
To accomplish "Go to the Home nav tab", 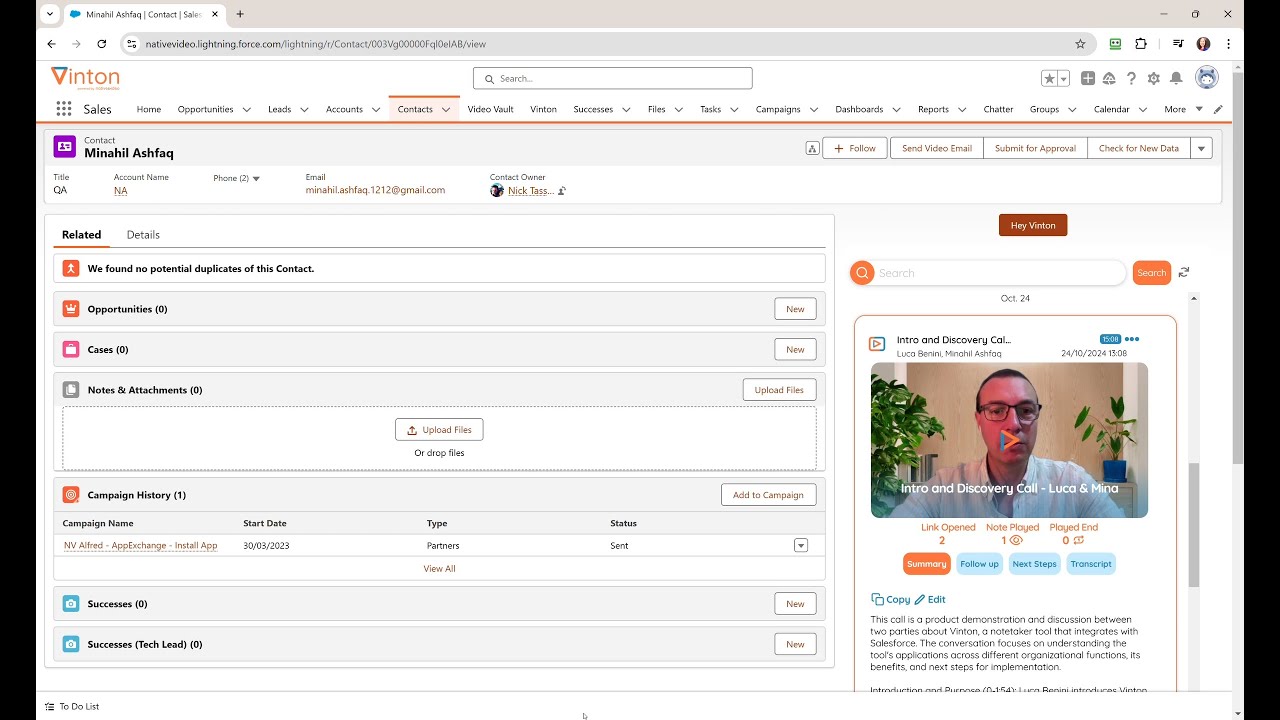I will click(x=149, y=109).
